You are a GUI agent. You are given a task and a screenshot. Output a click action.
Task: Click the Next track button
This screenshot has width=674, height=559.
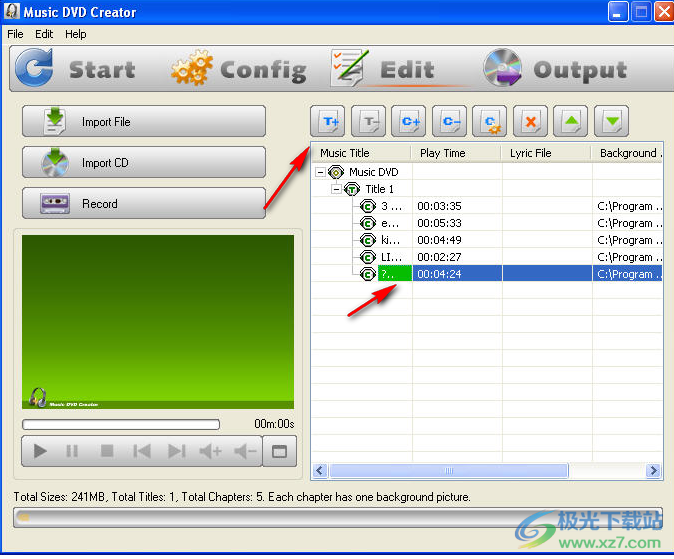tap(177, 451)
